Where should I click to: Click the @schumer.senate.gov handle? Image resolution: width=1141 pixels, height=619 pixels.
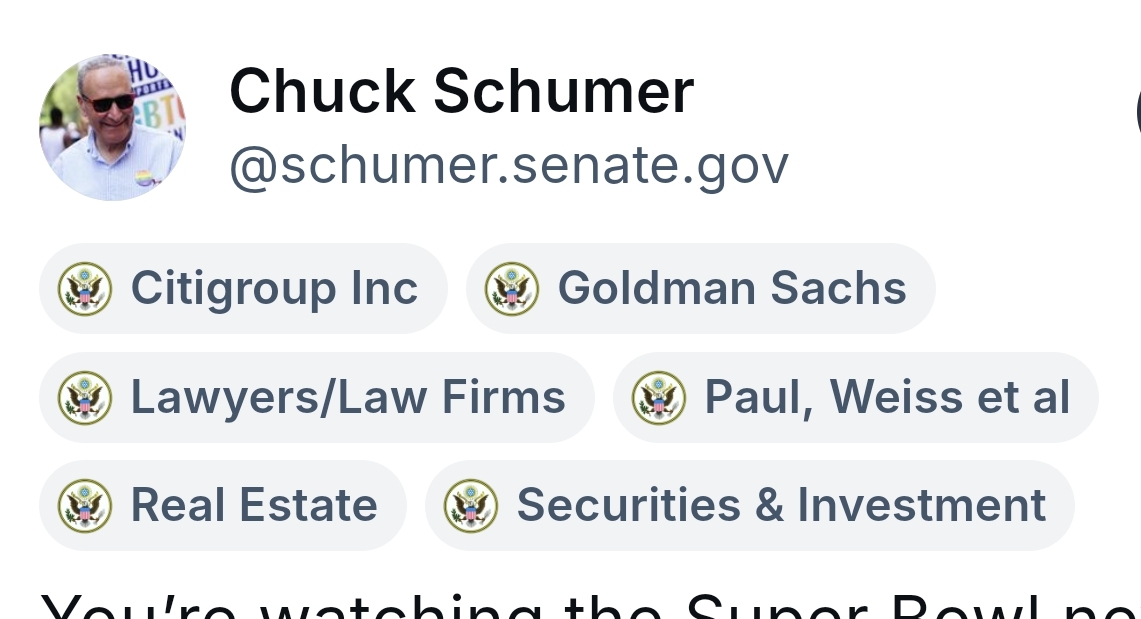click(x=509, y=166)
